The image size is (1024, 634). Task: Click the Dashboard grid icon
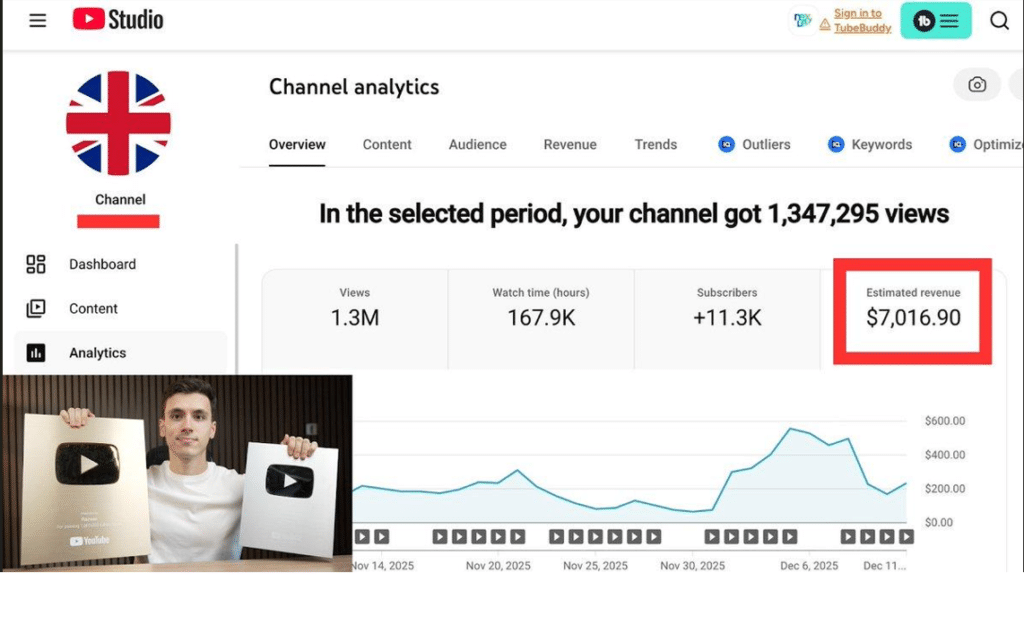(x=36, y=264)
